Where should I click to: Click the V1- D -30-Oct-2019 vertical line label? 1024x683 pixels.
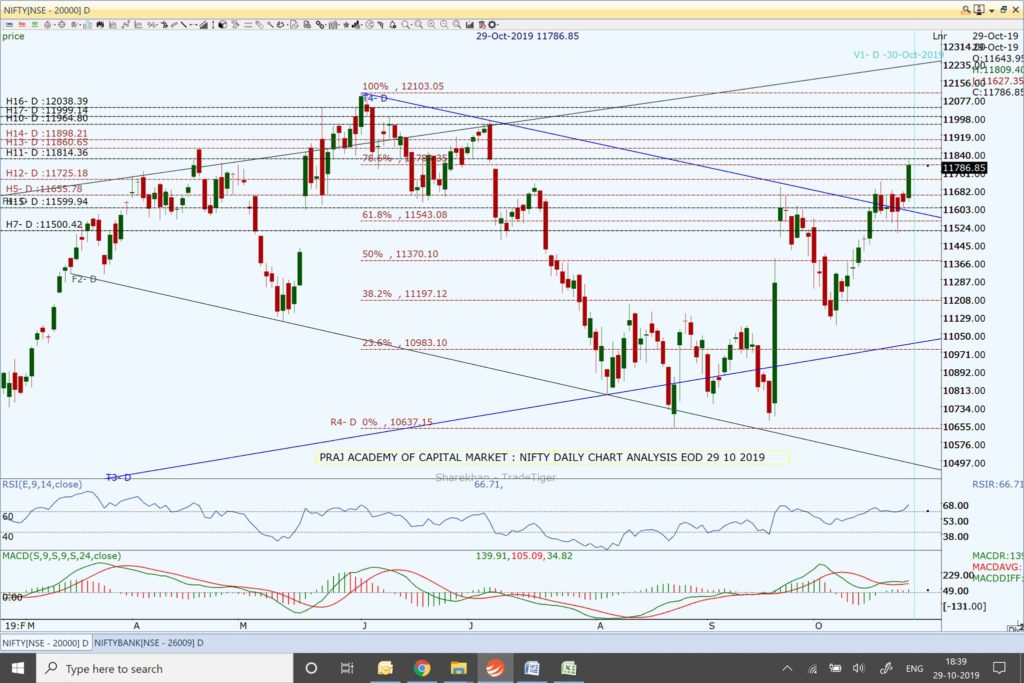click(x=898, y=55)
